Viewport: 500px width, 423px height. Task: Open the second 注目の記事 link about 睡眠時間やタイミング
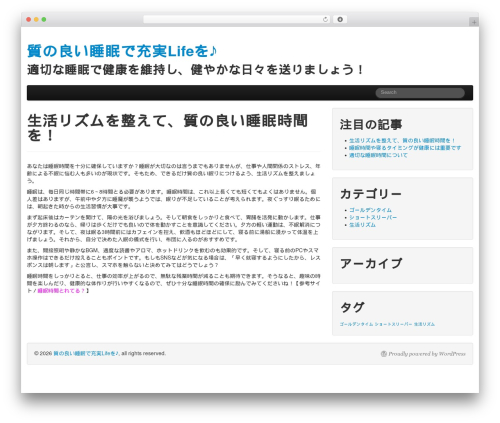[x=405, y=148]
